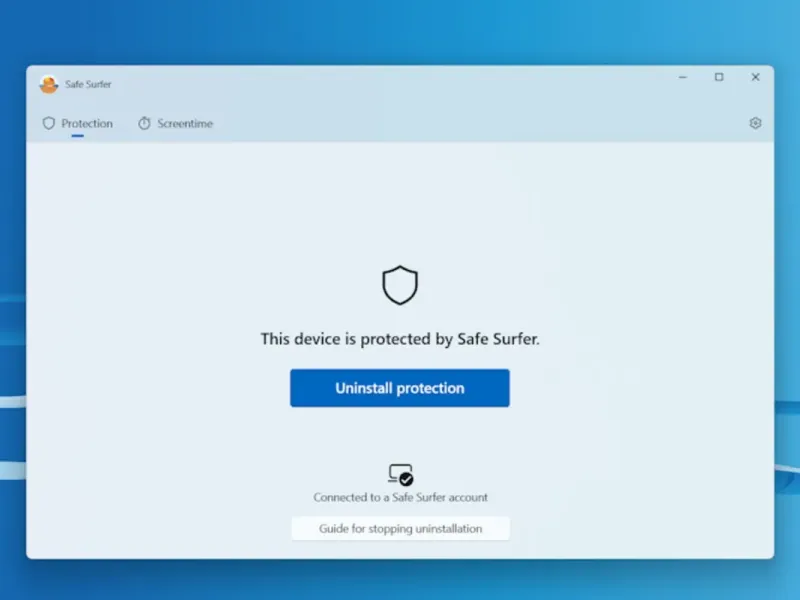Click the large shield status icon

pyautogui.click(x=400, y=285)
